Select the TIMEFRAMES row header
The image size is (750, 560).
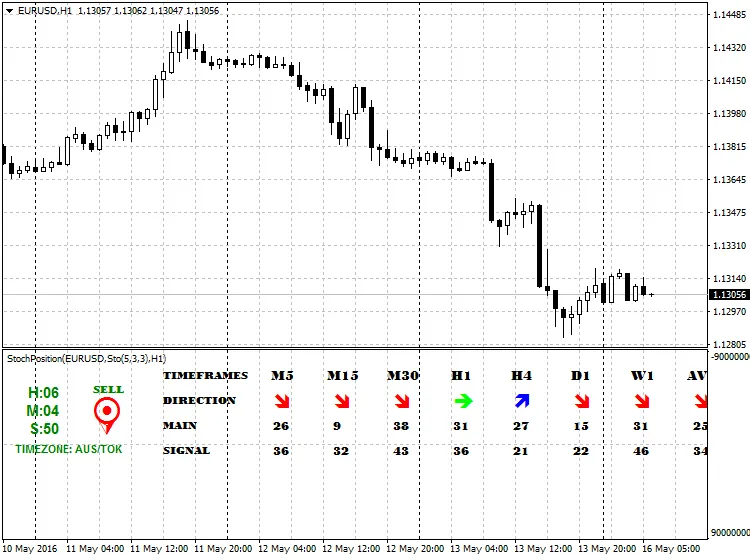(x=207, y=376)
